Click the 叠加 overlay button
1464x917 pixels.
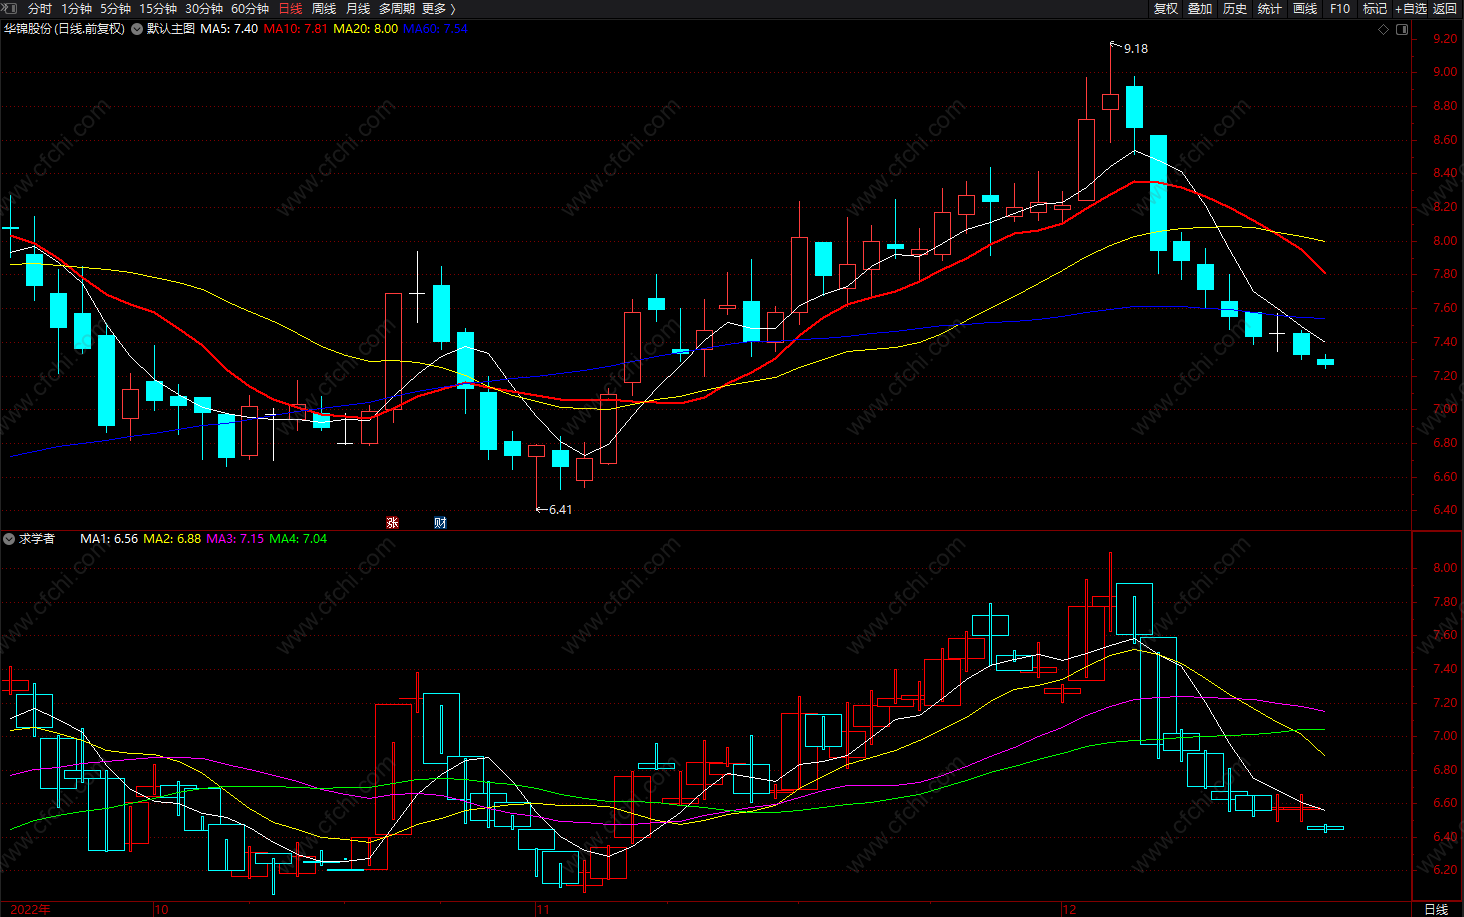(1200, 9)
